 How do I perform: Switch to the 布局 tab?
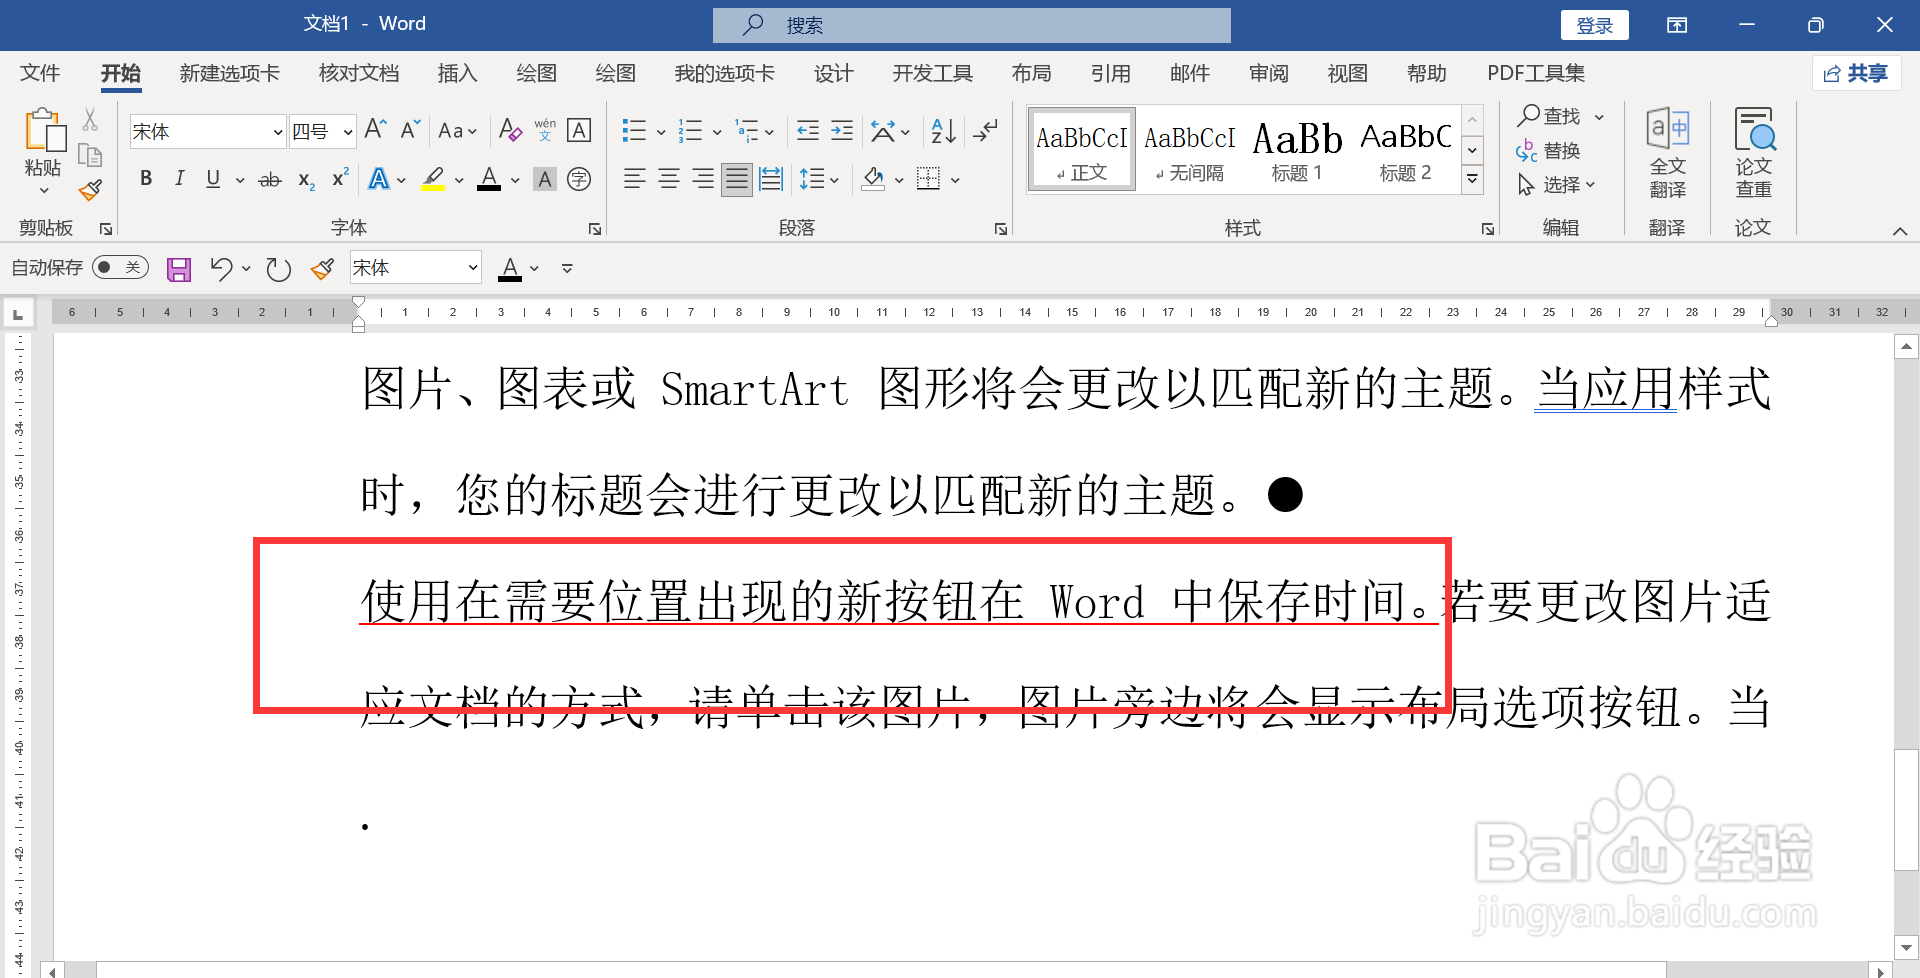pos(1031,73)
